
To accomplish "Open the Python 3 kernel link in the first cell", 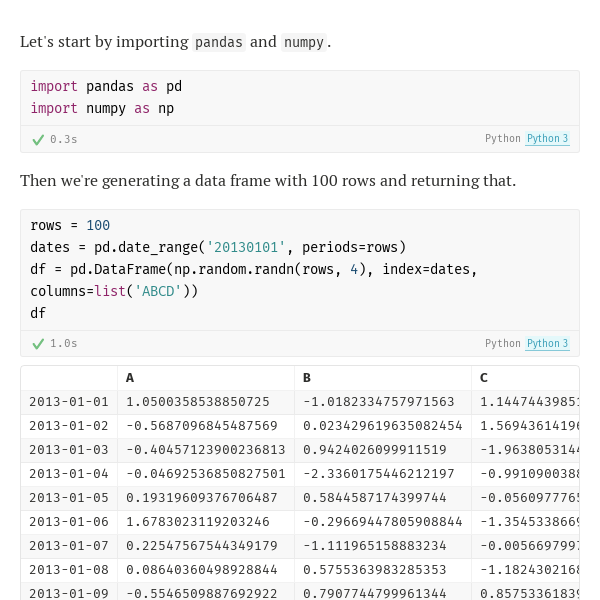I will pyautogui.click(x=547, y=139).
